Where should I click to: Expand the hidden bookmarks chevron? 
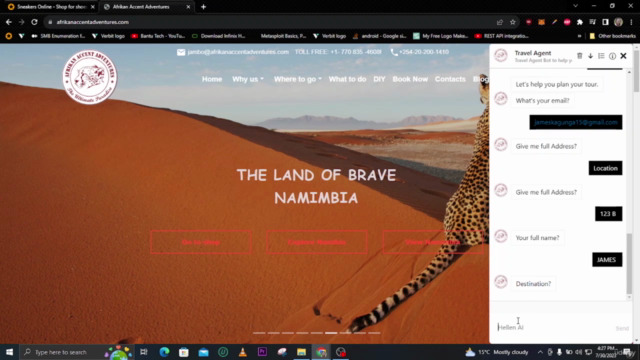tap(579, 36)
